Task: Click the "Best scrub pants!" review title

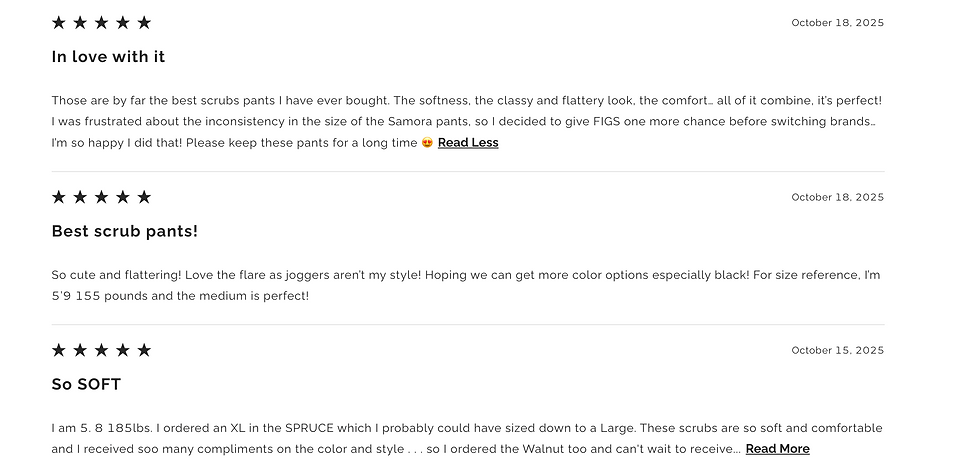Action: tap(125, 231)
